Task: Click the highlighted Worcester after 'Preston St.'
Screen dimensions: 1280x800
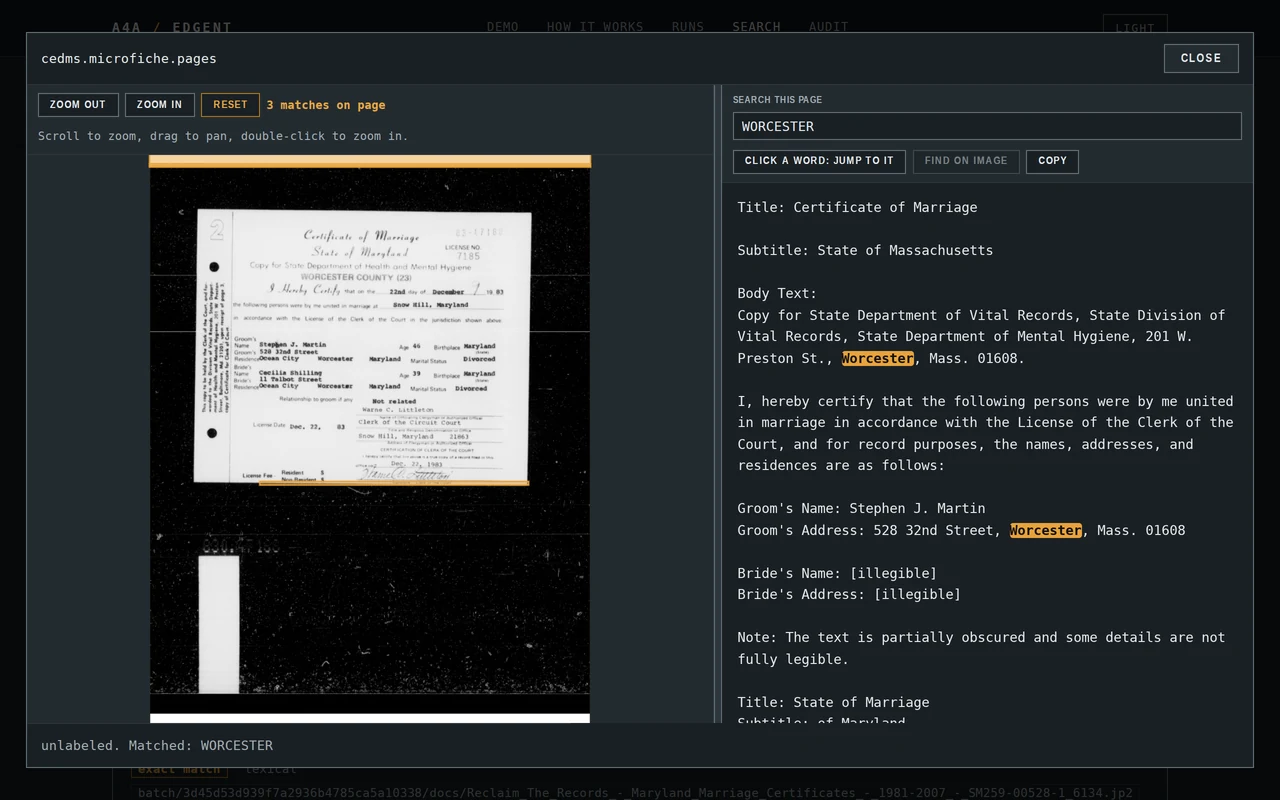Action: point(878,358)
